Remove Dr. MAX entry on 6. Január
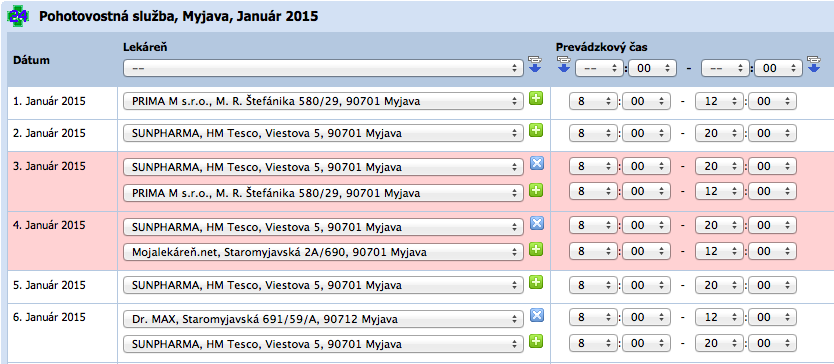 [536, 316]
